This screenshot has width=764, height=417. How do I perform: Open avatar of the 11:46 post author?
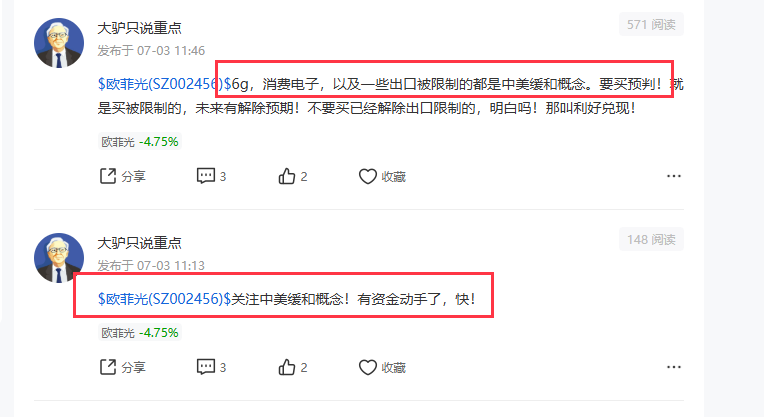[x=58, y=43]
